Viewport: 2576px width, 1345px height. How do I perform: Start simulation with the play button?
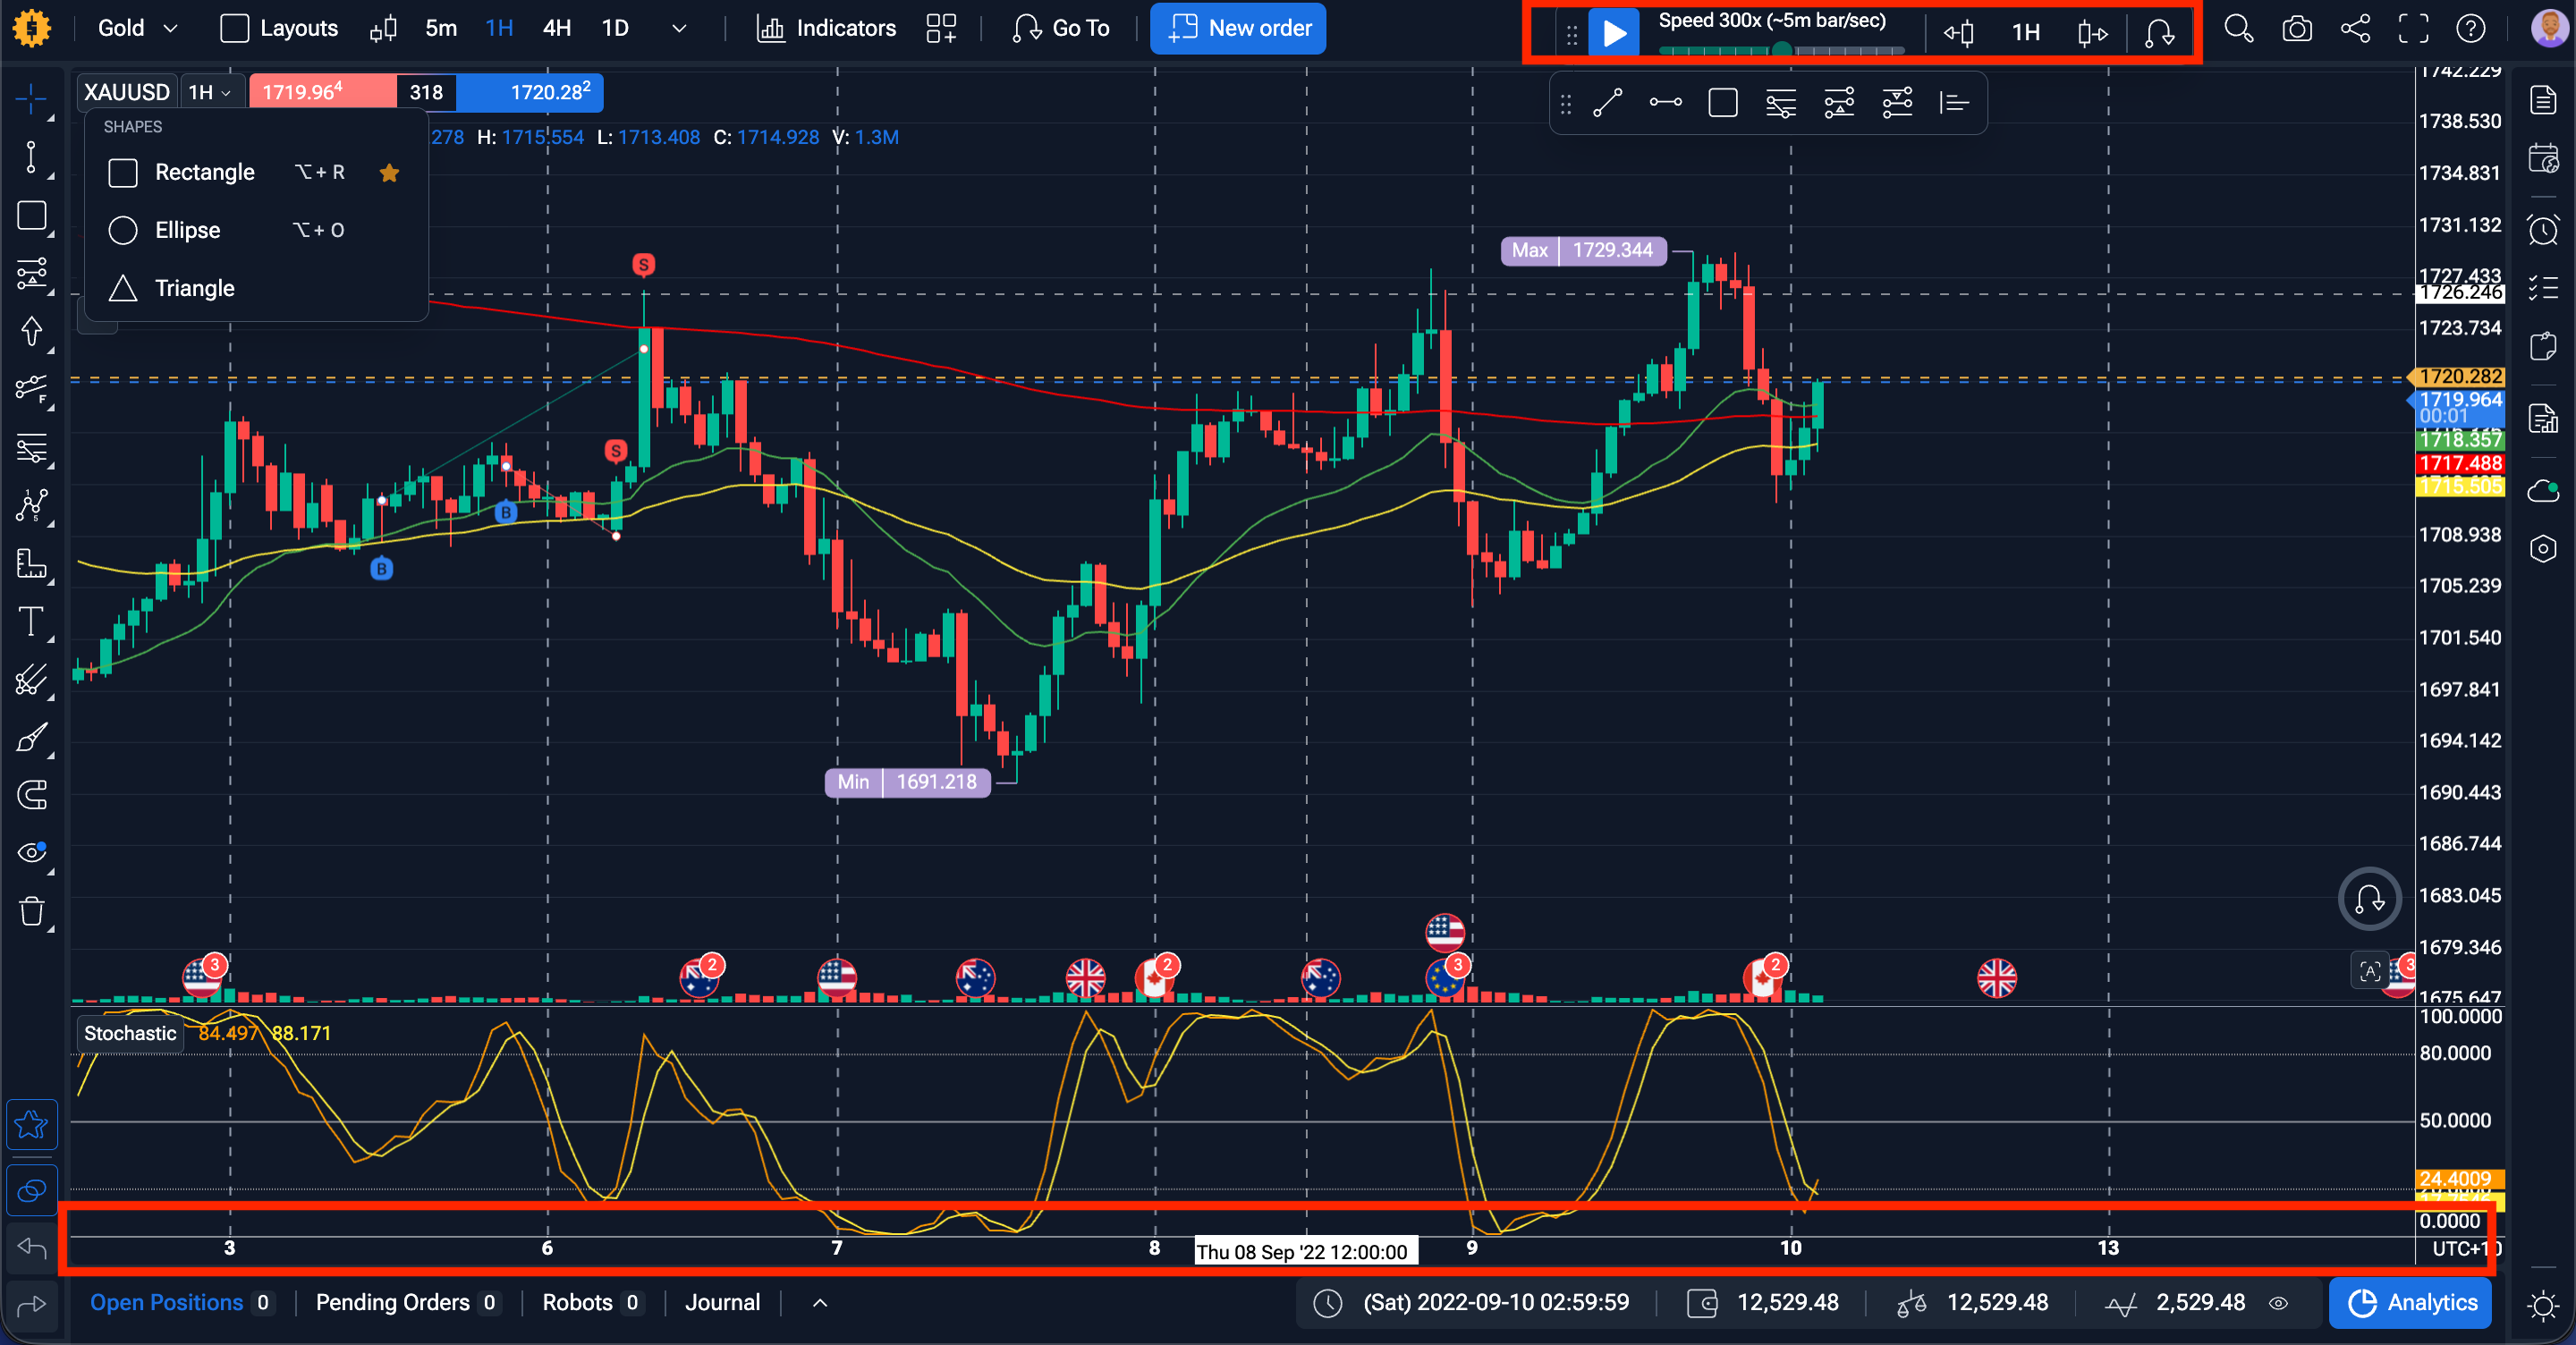1614,33
